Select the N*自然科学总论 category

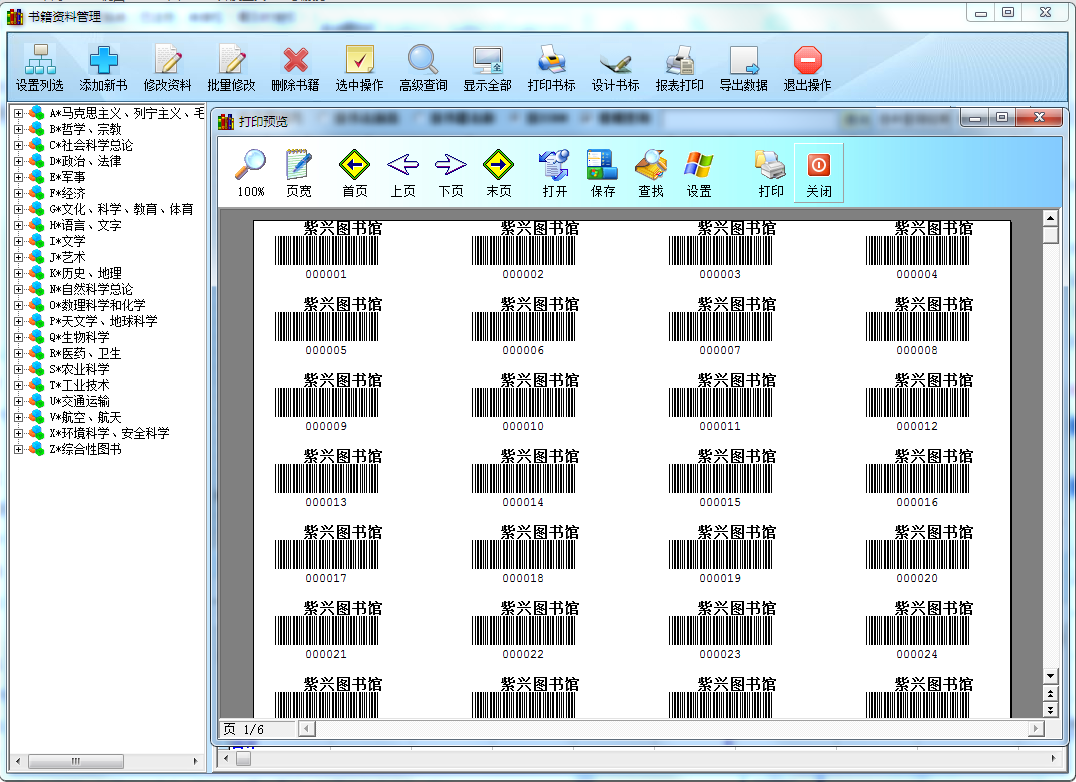(91, 289)
